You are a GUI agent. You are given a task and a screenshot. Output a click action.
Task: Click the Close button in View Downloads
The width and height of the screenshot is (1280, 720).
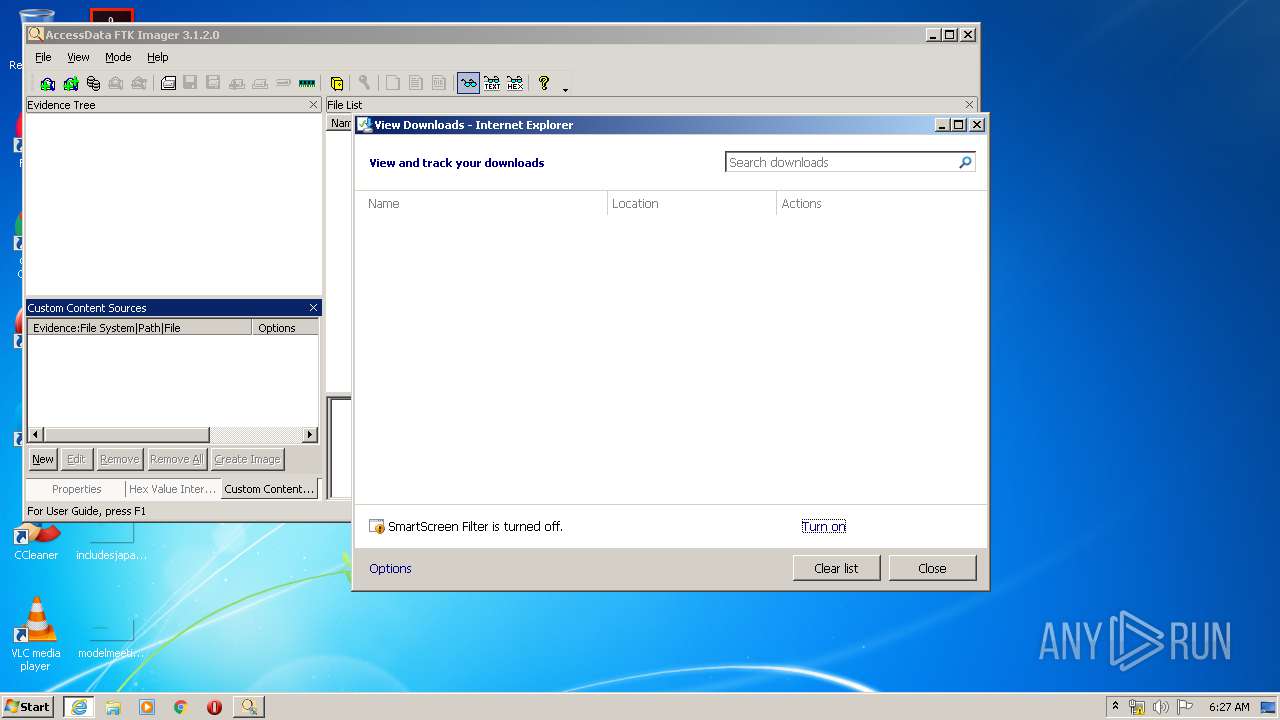(x=932, y=568)
